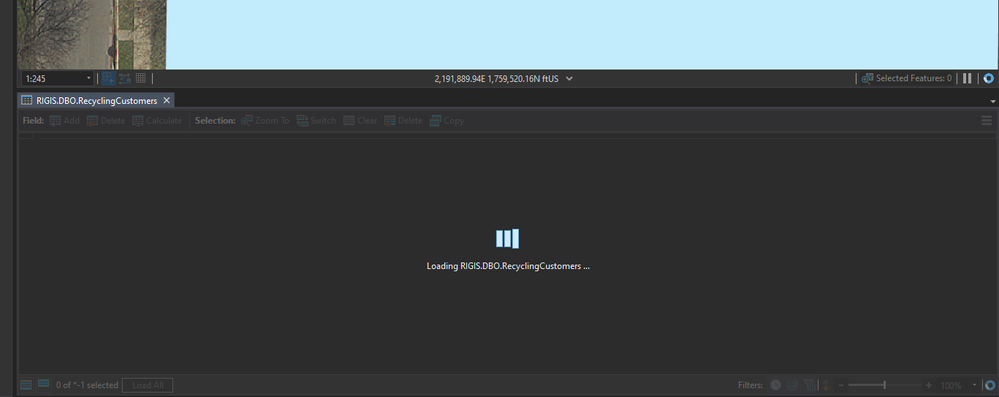Screen dimensions: 999x397
Task: Click table zoom in plus button
Action: [x=928, y=385]
